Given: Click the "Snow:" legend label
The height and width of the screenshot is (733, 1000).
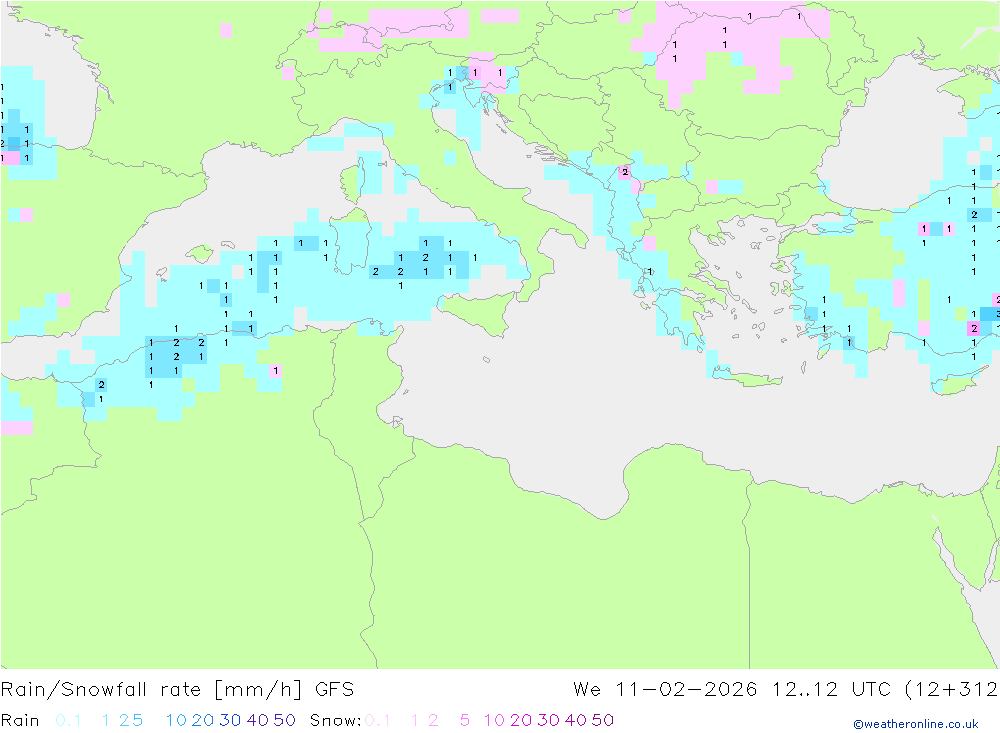Looking at the screenshot, I should point(335,720).
